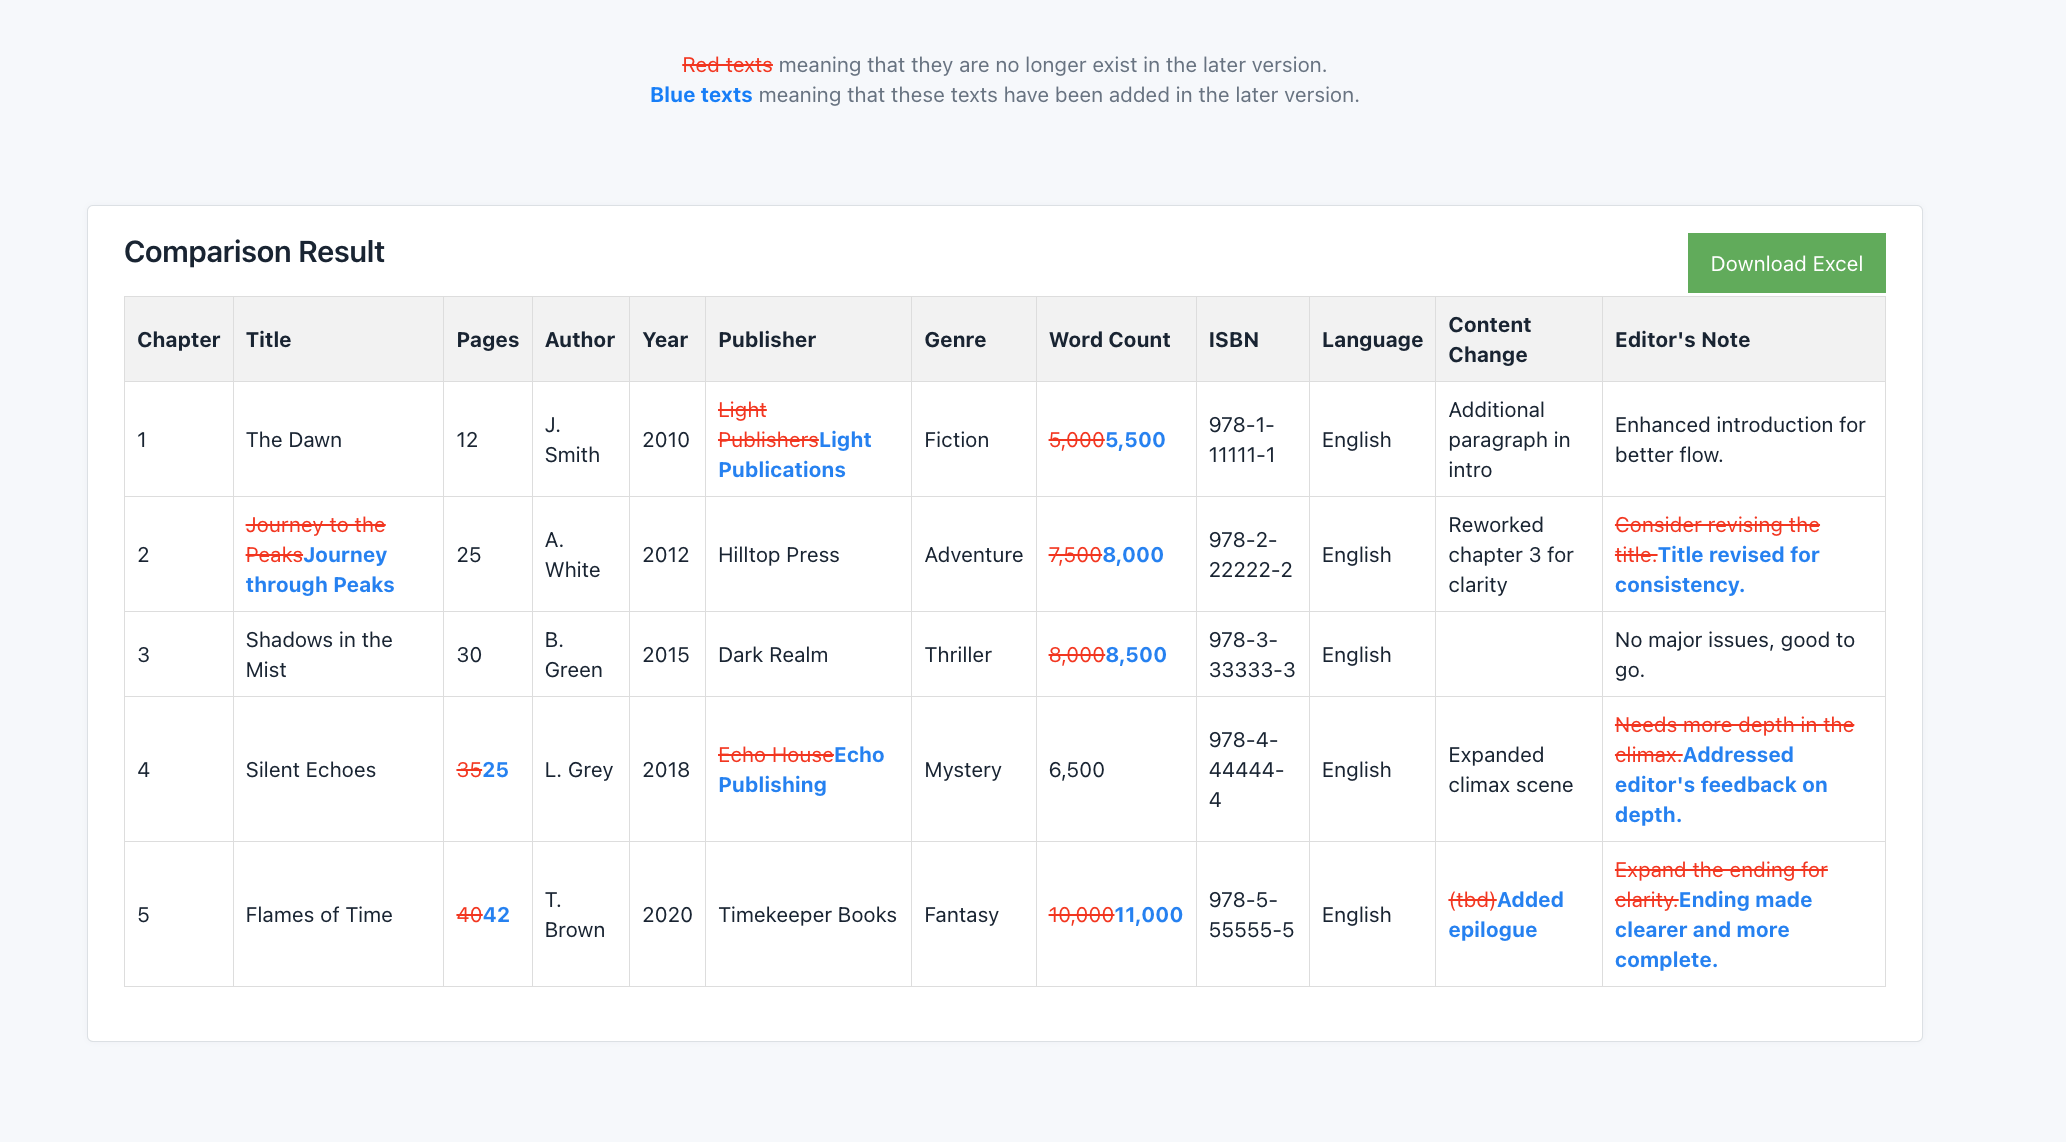Image resolution: width=2066 pixels, height=1142 pixels.
Task: Click the Title column header
Action: (268, 339)
